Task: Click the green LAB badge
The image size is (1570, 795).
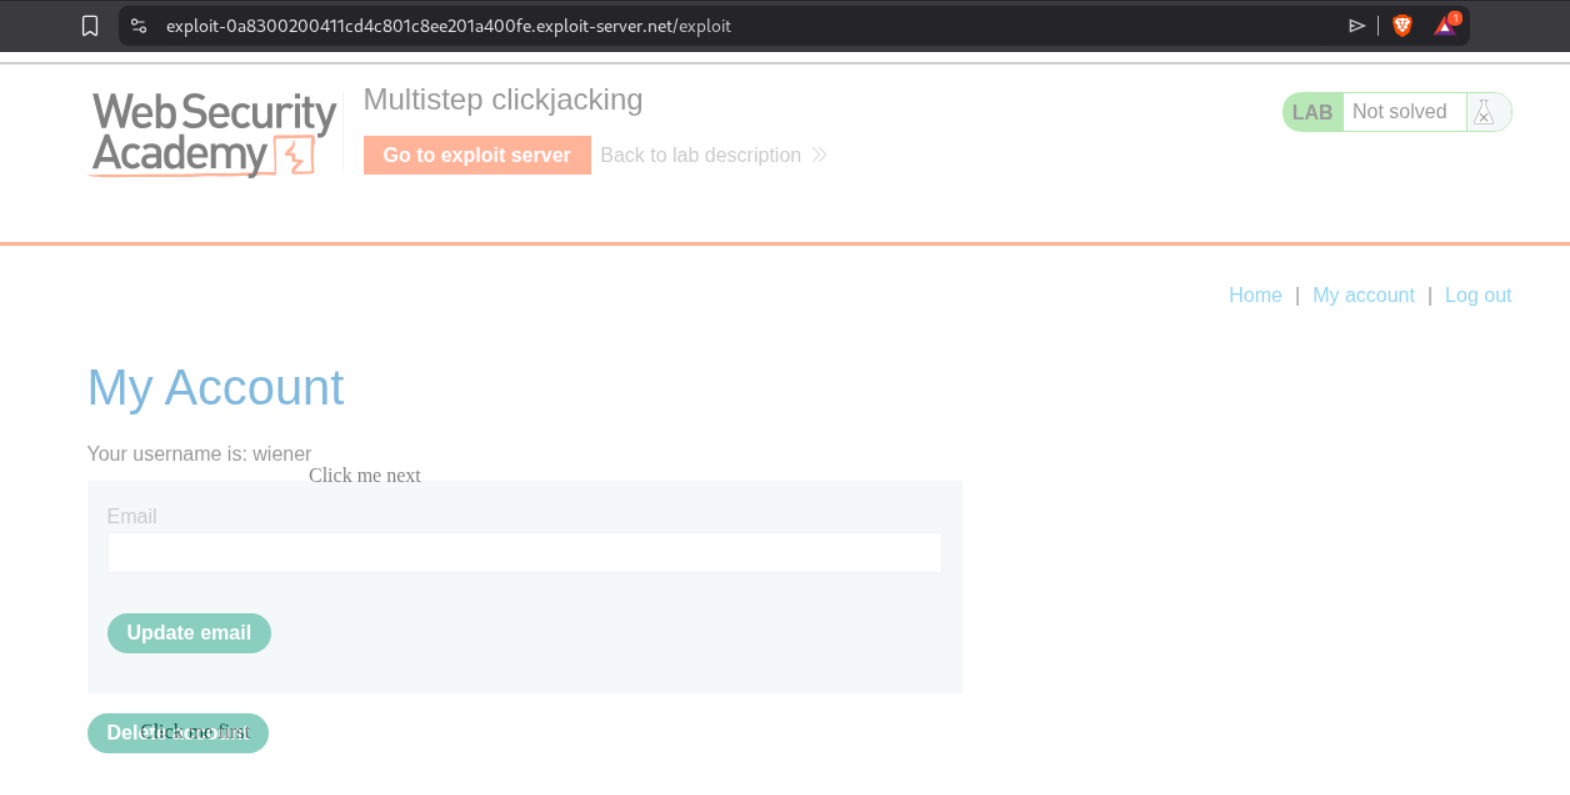Action: 1312,112
